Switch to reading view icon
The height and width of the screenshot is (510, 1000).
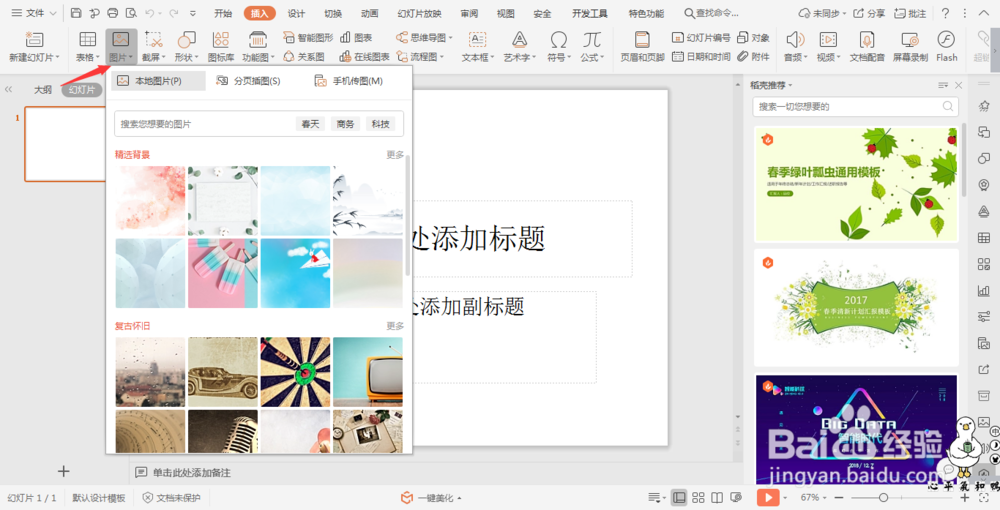[717, 497]
